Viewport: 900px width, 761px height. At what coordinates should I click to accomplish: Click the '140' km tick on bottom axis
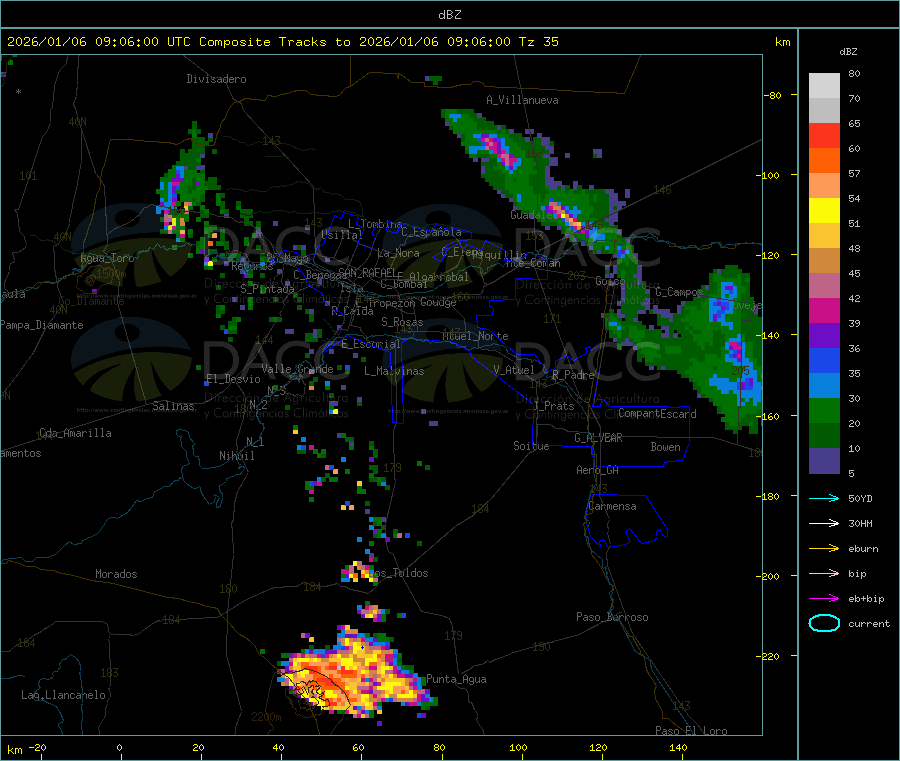coord(678,747)
